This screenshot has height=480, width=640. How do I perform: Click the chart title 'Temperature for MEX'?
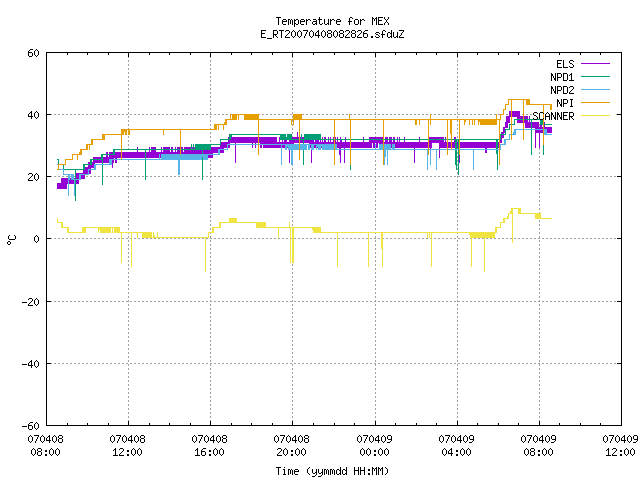(332, 21)
